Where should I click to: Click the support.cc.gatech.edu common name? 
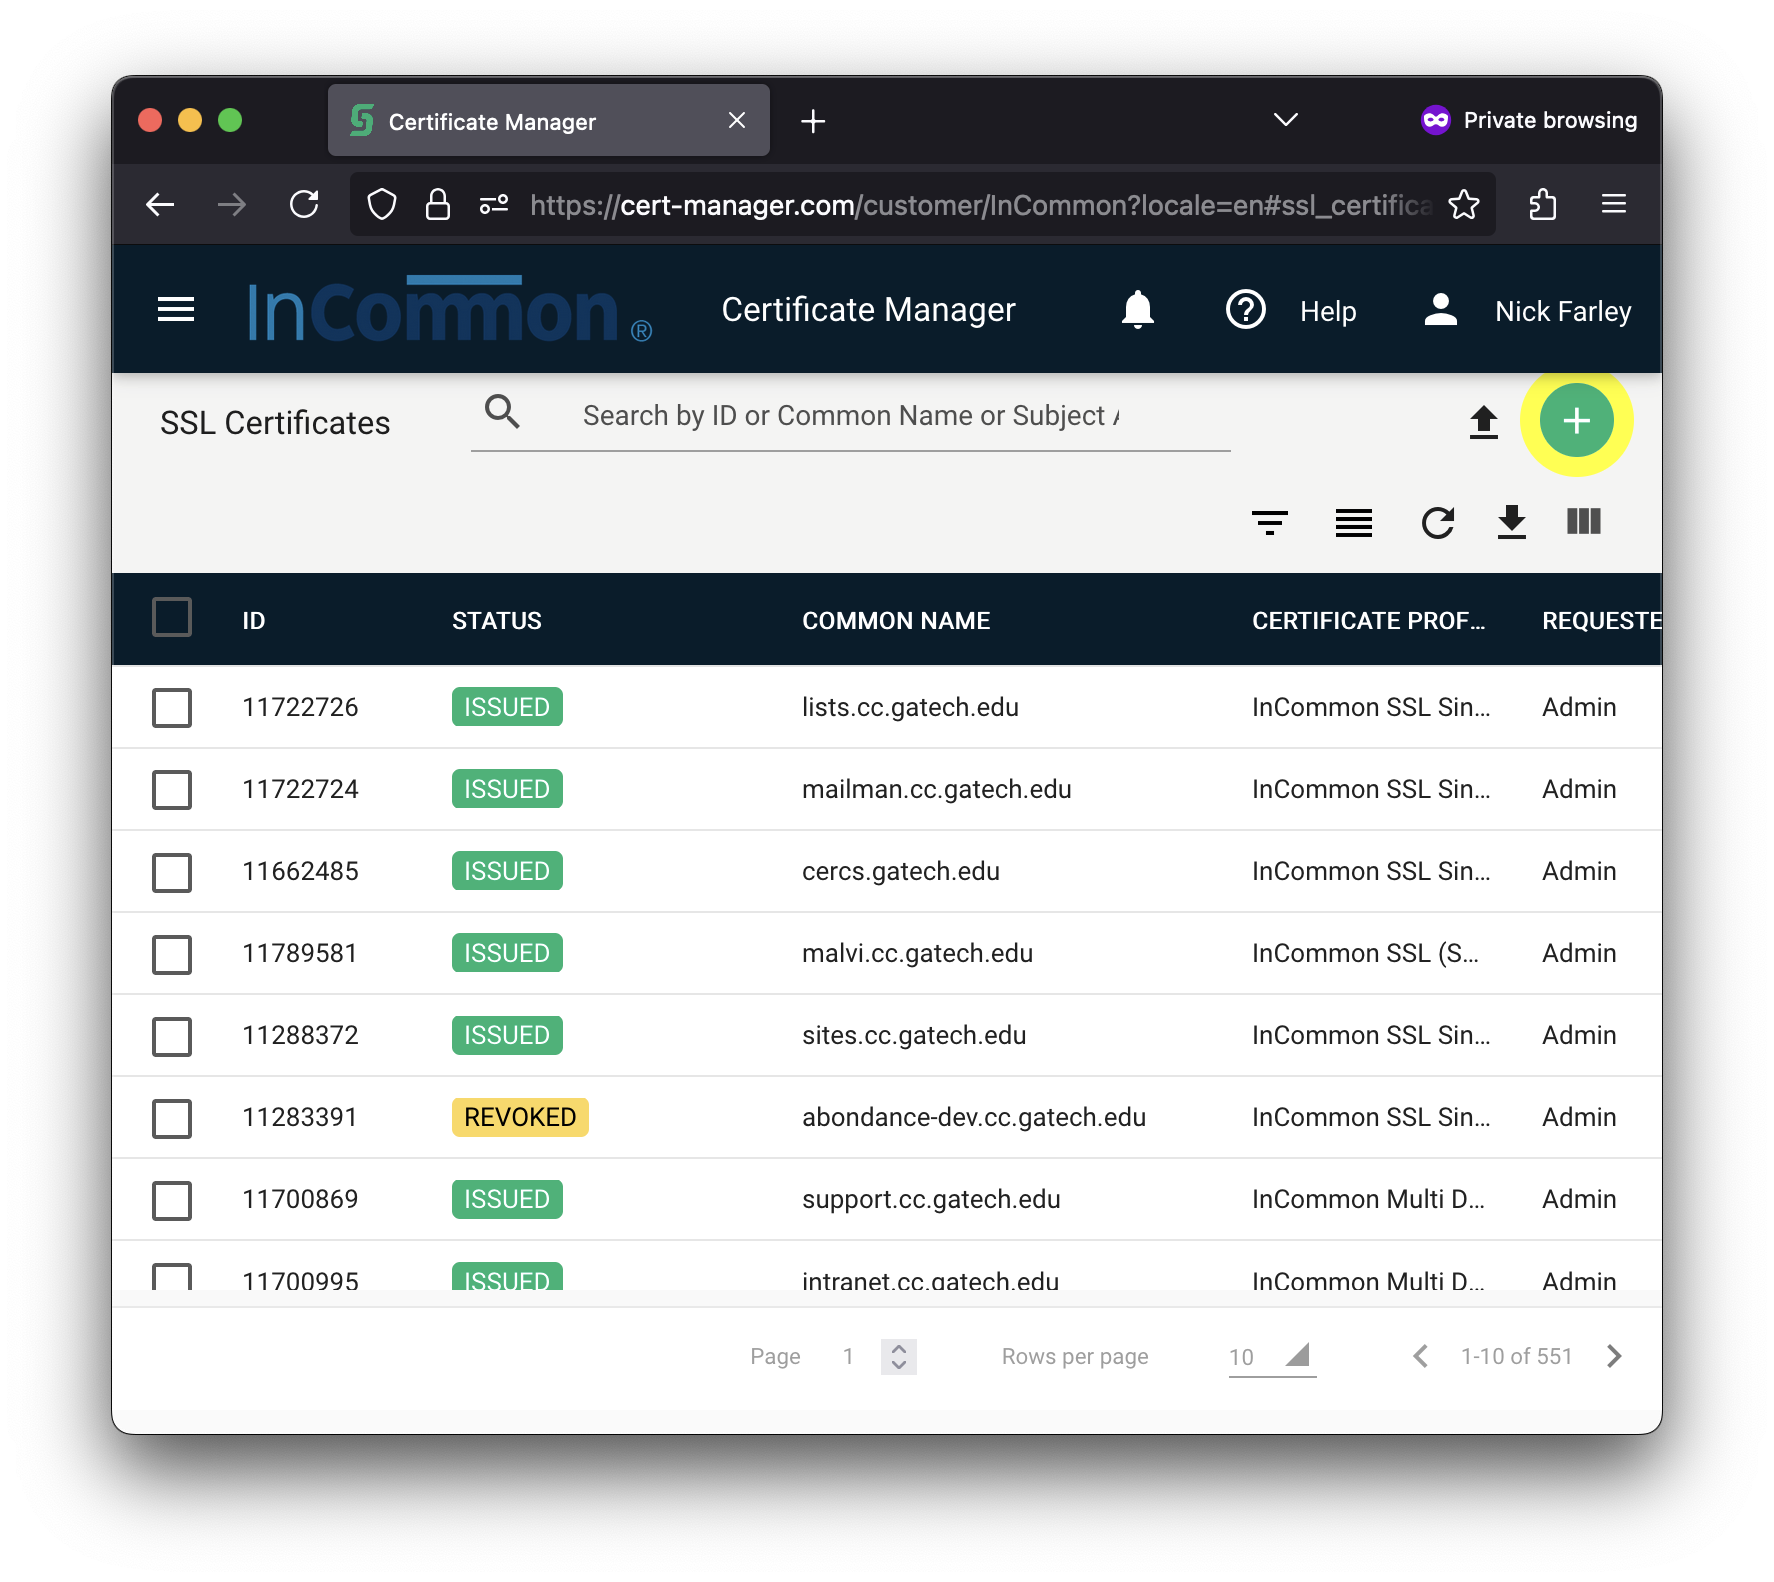[x=931, y=1200]
